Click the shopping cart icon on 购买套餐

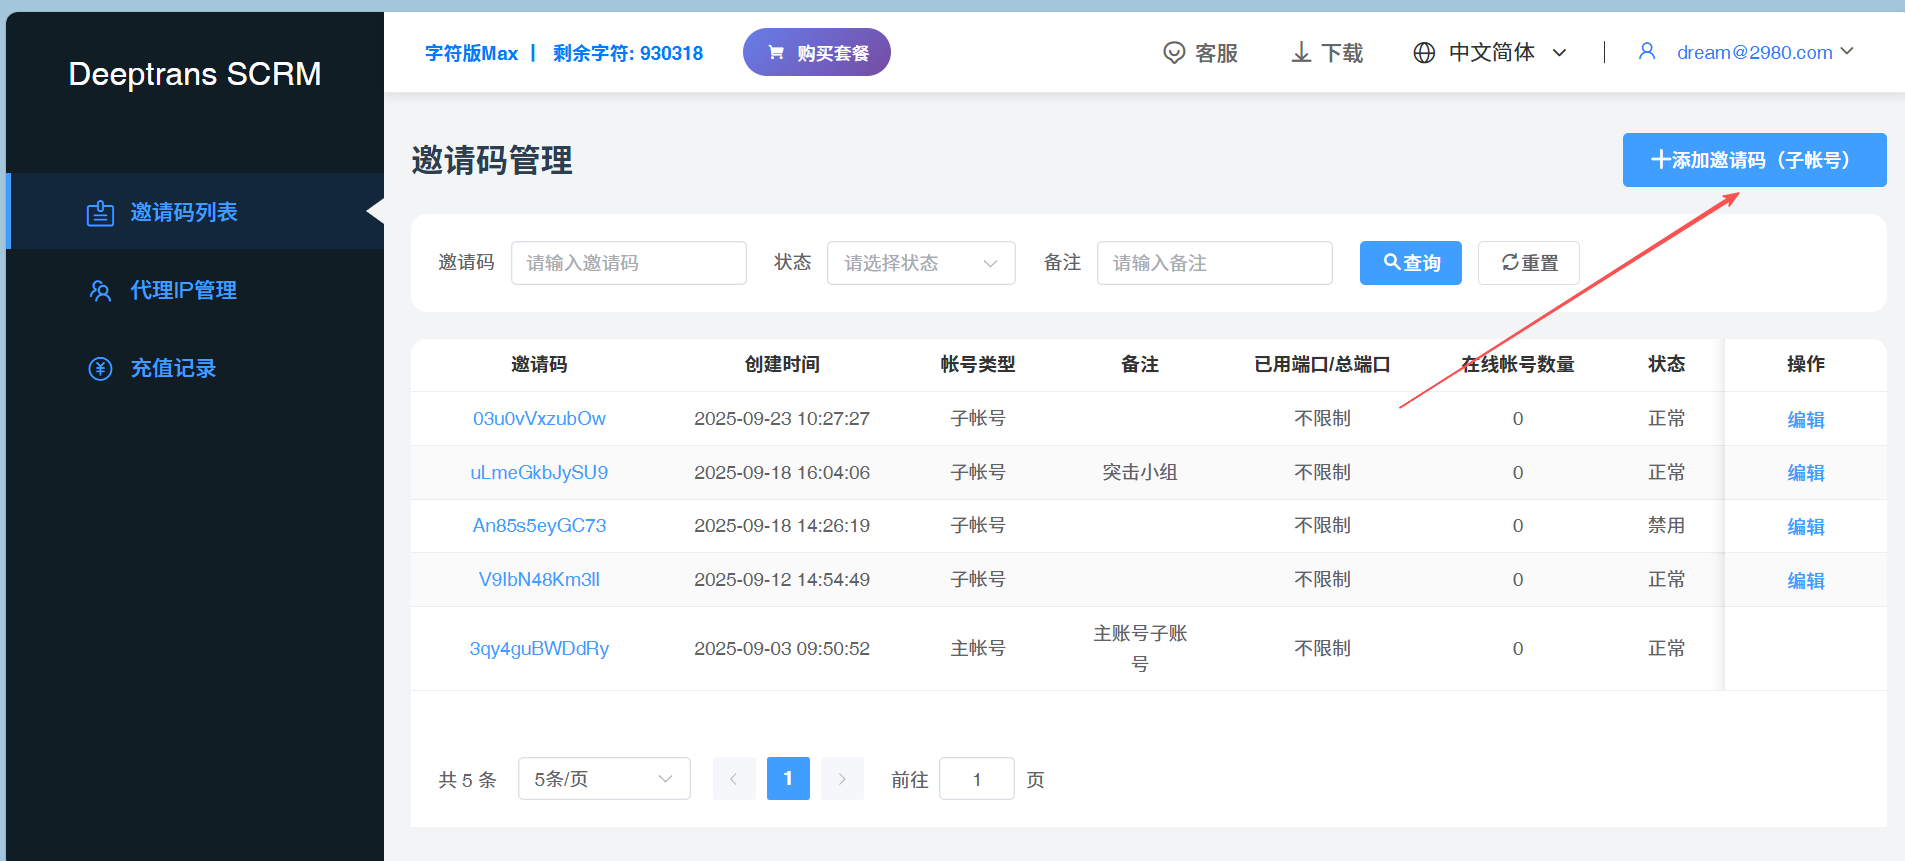[x=776, y=53]
